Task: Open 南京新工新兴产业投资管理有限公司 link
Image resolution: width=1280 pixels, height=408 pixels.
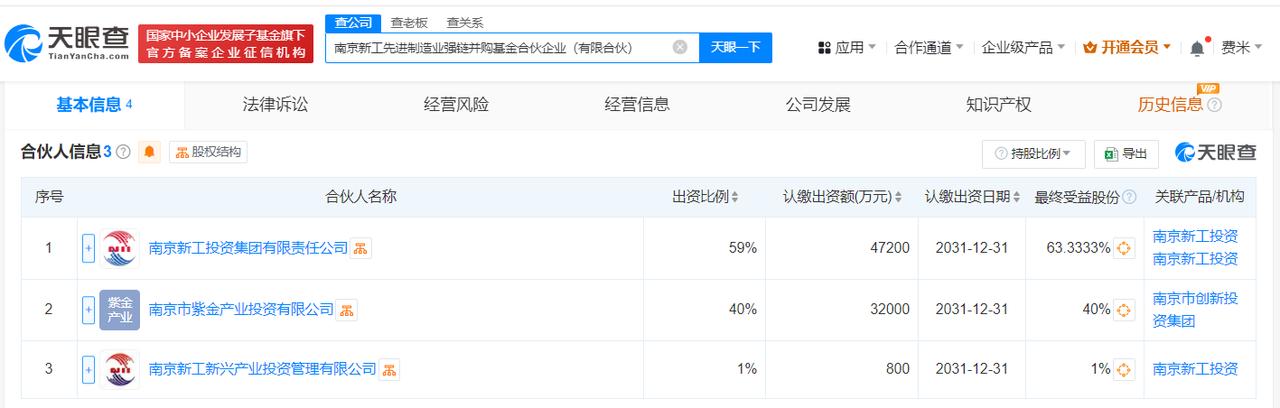Action: pos(262,369)
